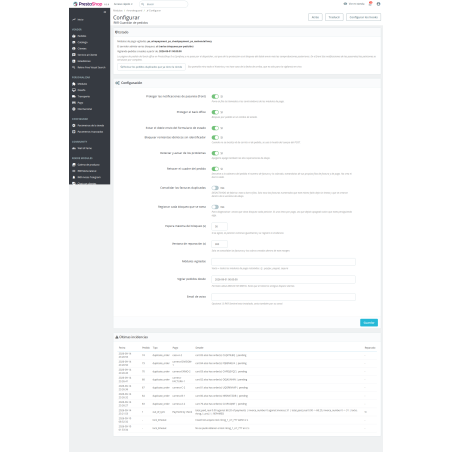This screenshot has height=452, width=452.
Task: Click the Configurar page title text
Action: (126, 17)
